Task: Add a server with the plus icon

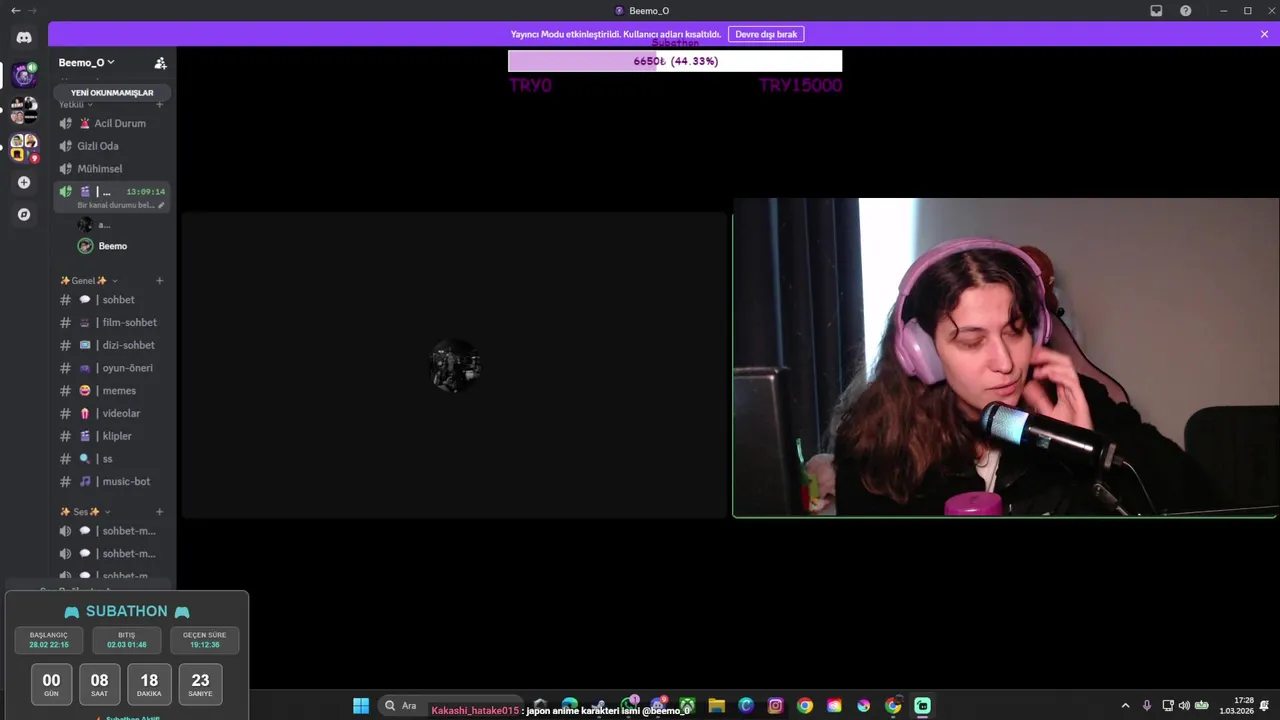Action: (x=24, y=182)
